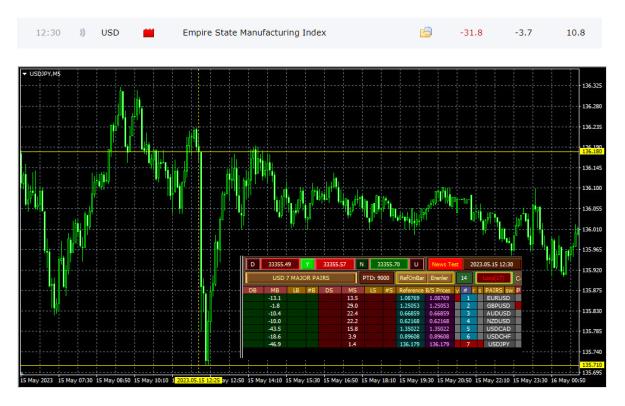The height and width of the screenshot is (406, 625).
Task: Select the USD 7 MAJOR PAIRS button
Action: [x=301, y=278]
